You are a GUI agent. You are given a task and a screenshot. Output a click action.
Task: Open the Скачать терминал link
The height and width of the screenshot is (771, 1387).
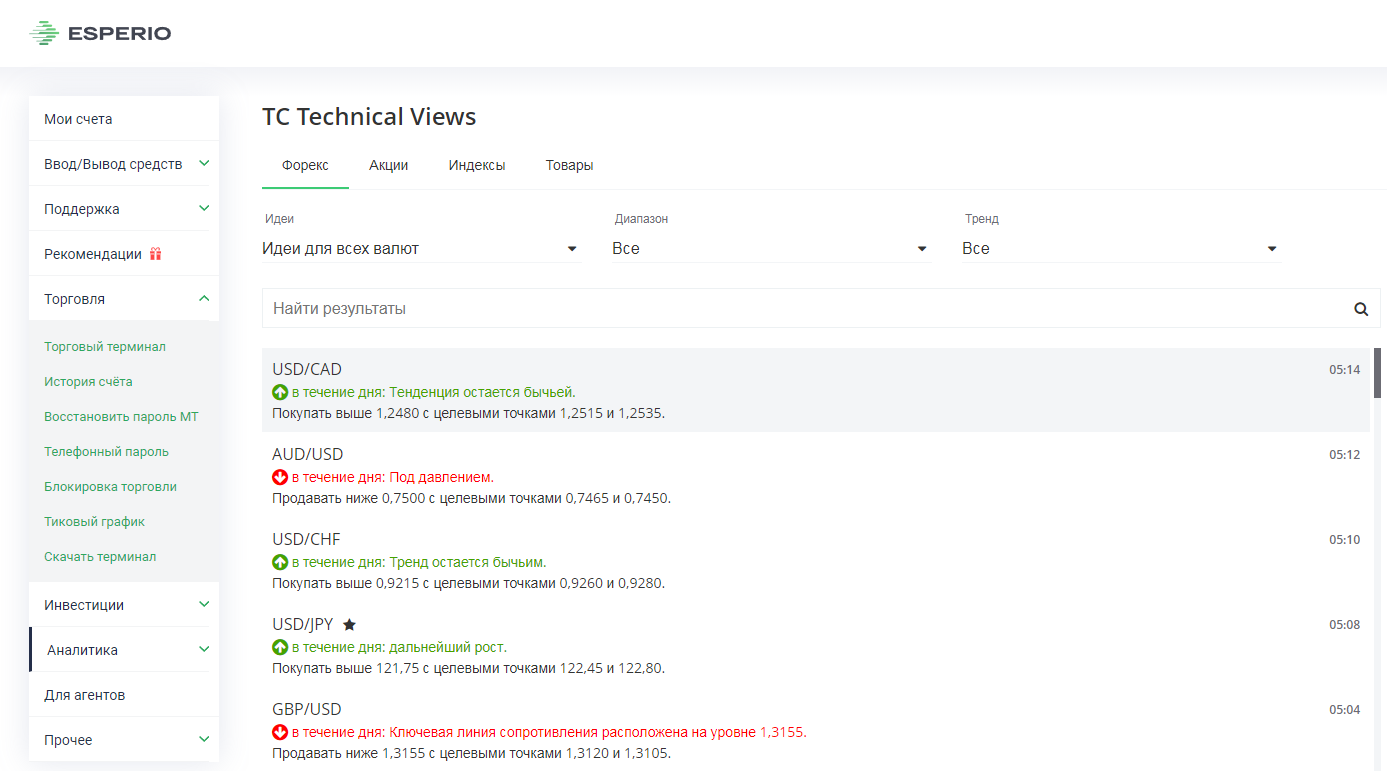100,556
